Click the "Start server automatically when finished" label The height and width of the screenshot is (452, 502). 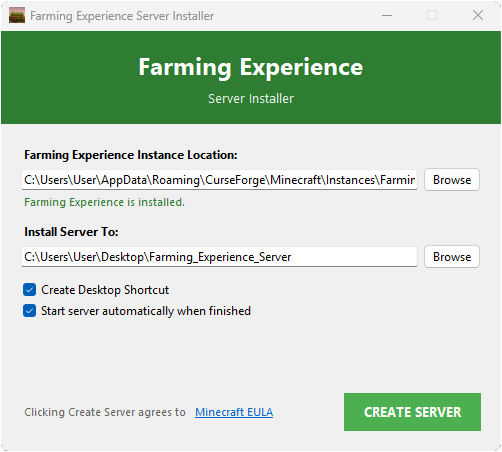(146, 311)
